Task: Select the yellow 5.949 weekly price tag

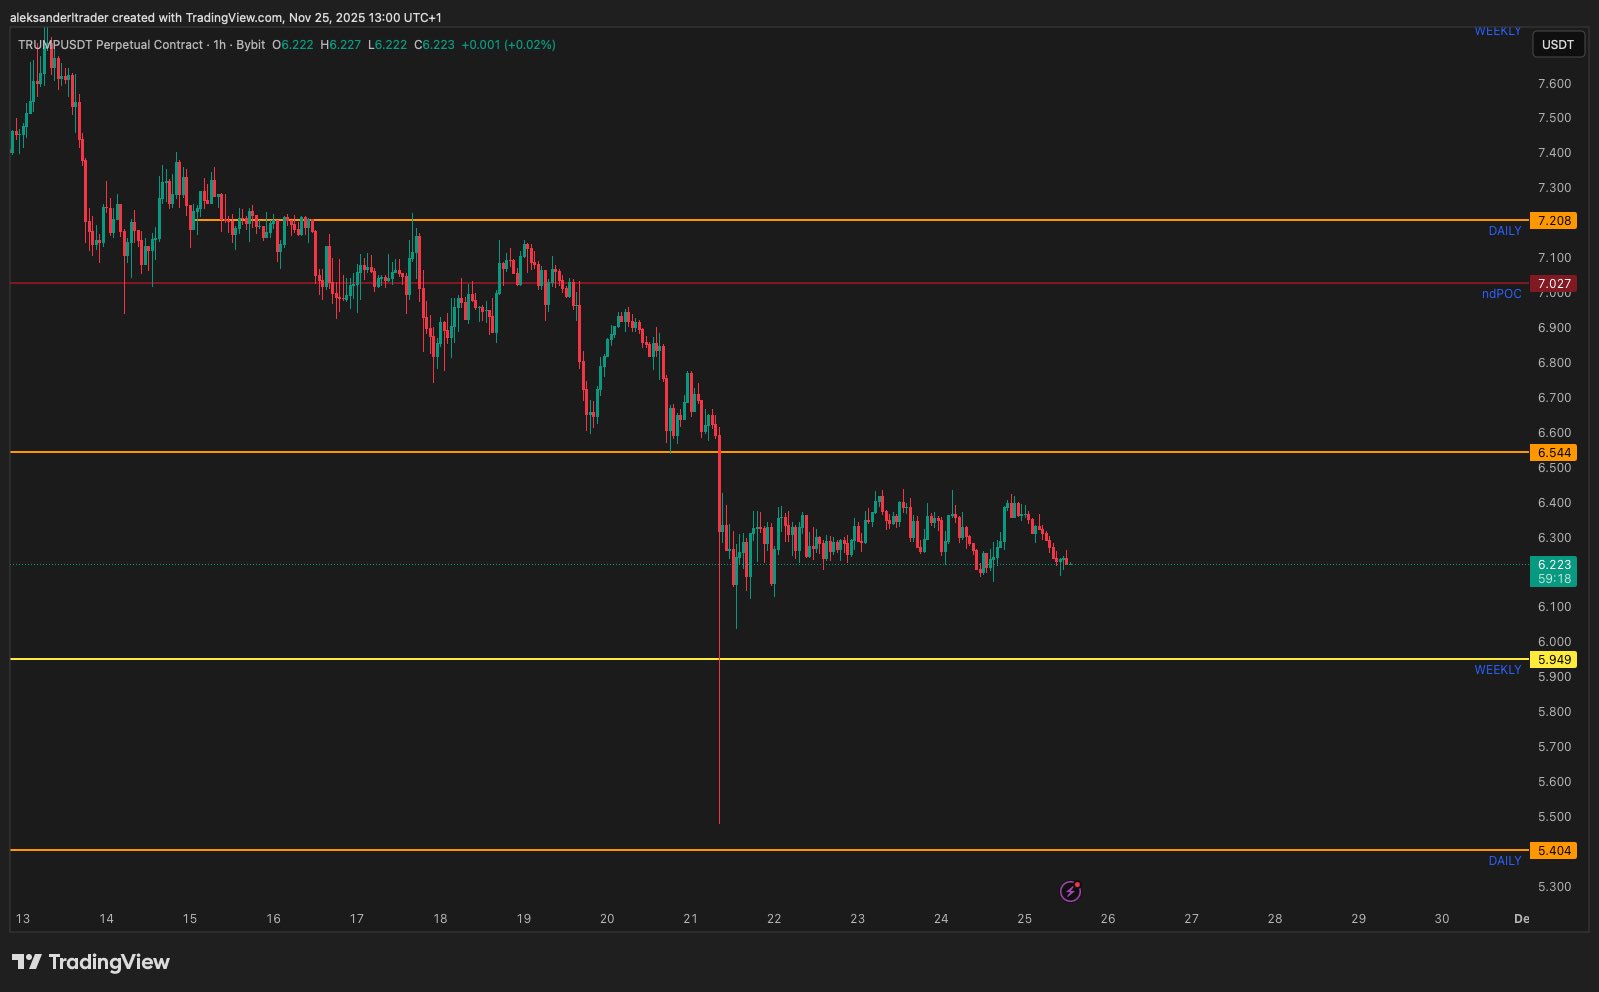Action: 1553,660
